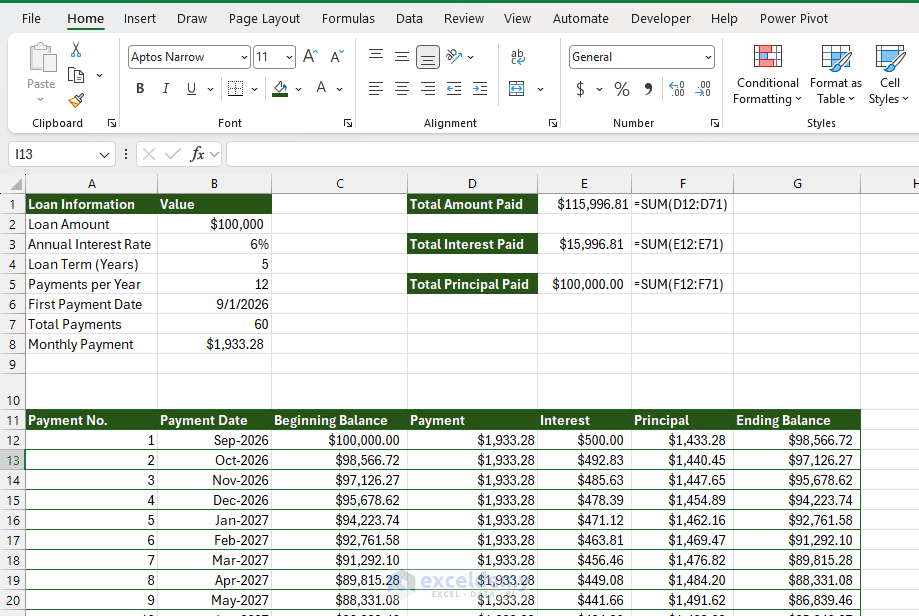This screenshot has height=616, width=919.
Task: Select row 13 header
Action: point(13,461)
